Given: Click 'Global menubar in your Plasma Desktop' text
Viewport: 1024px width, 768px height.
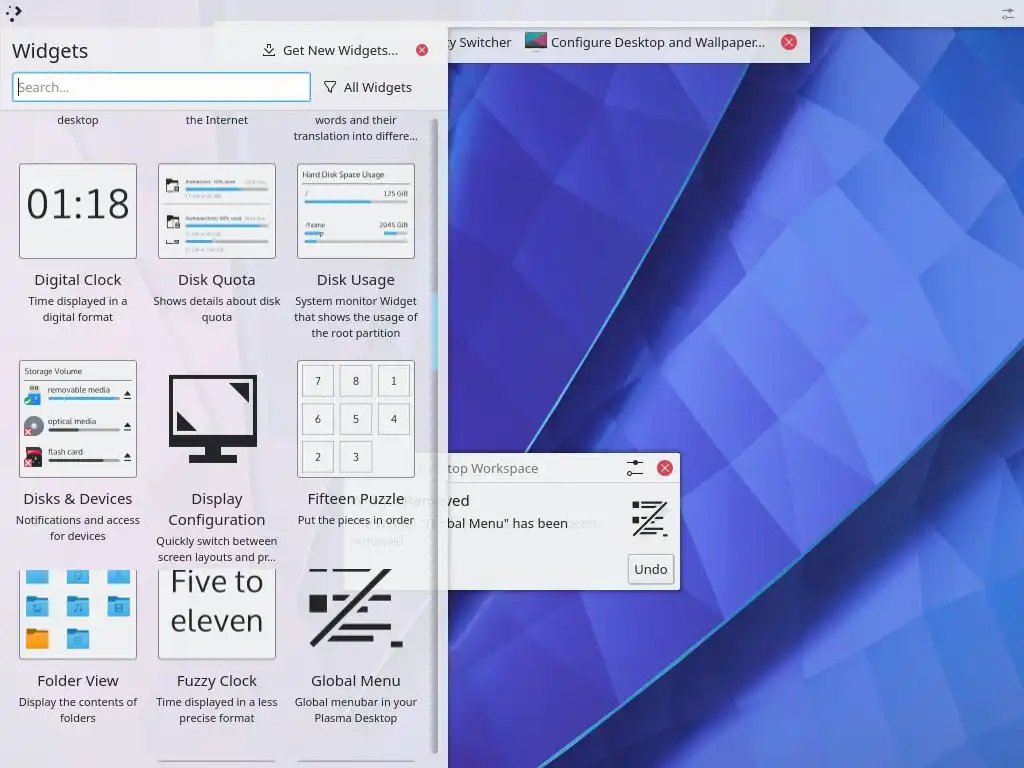Looking at the screenshot, I should [356, 710].
